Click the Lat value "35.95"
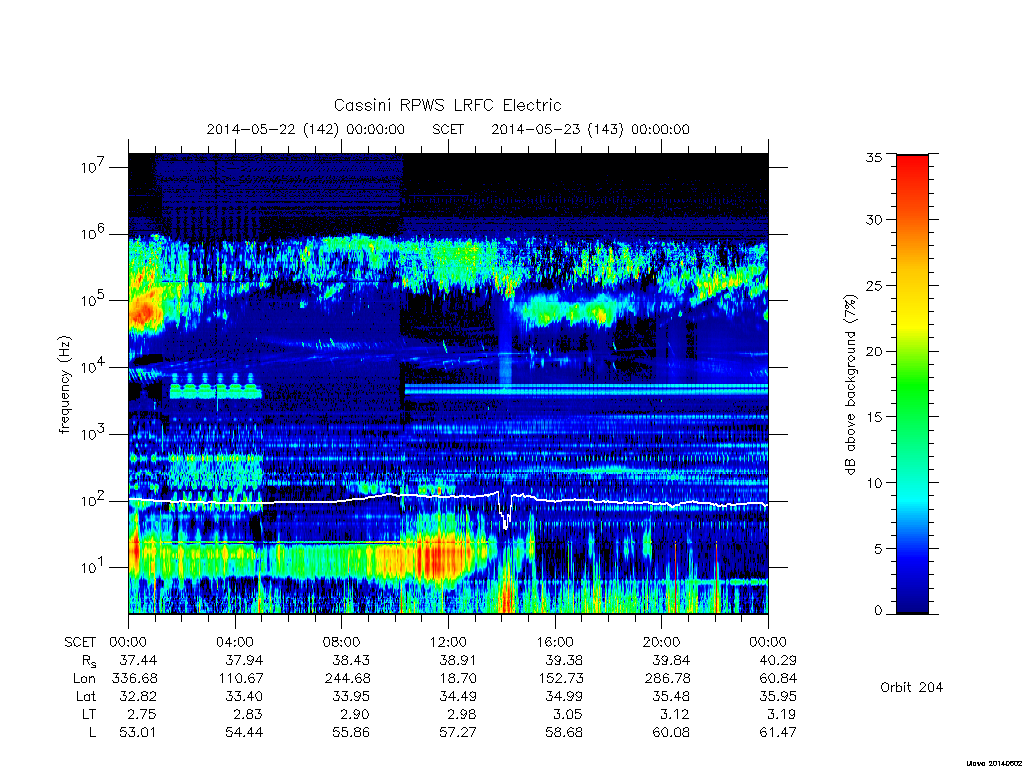The width and height of the screenshot is (1024, 768). [x=778, y=696]
